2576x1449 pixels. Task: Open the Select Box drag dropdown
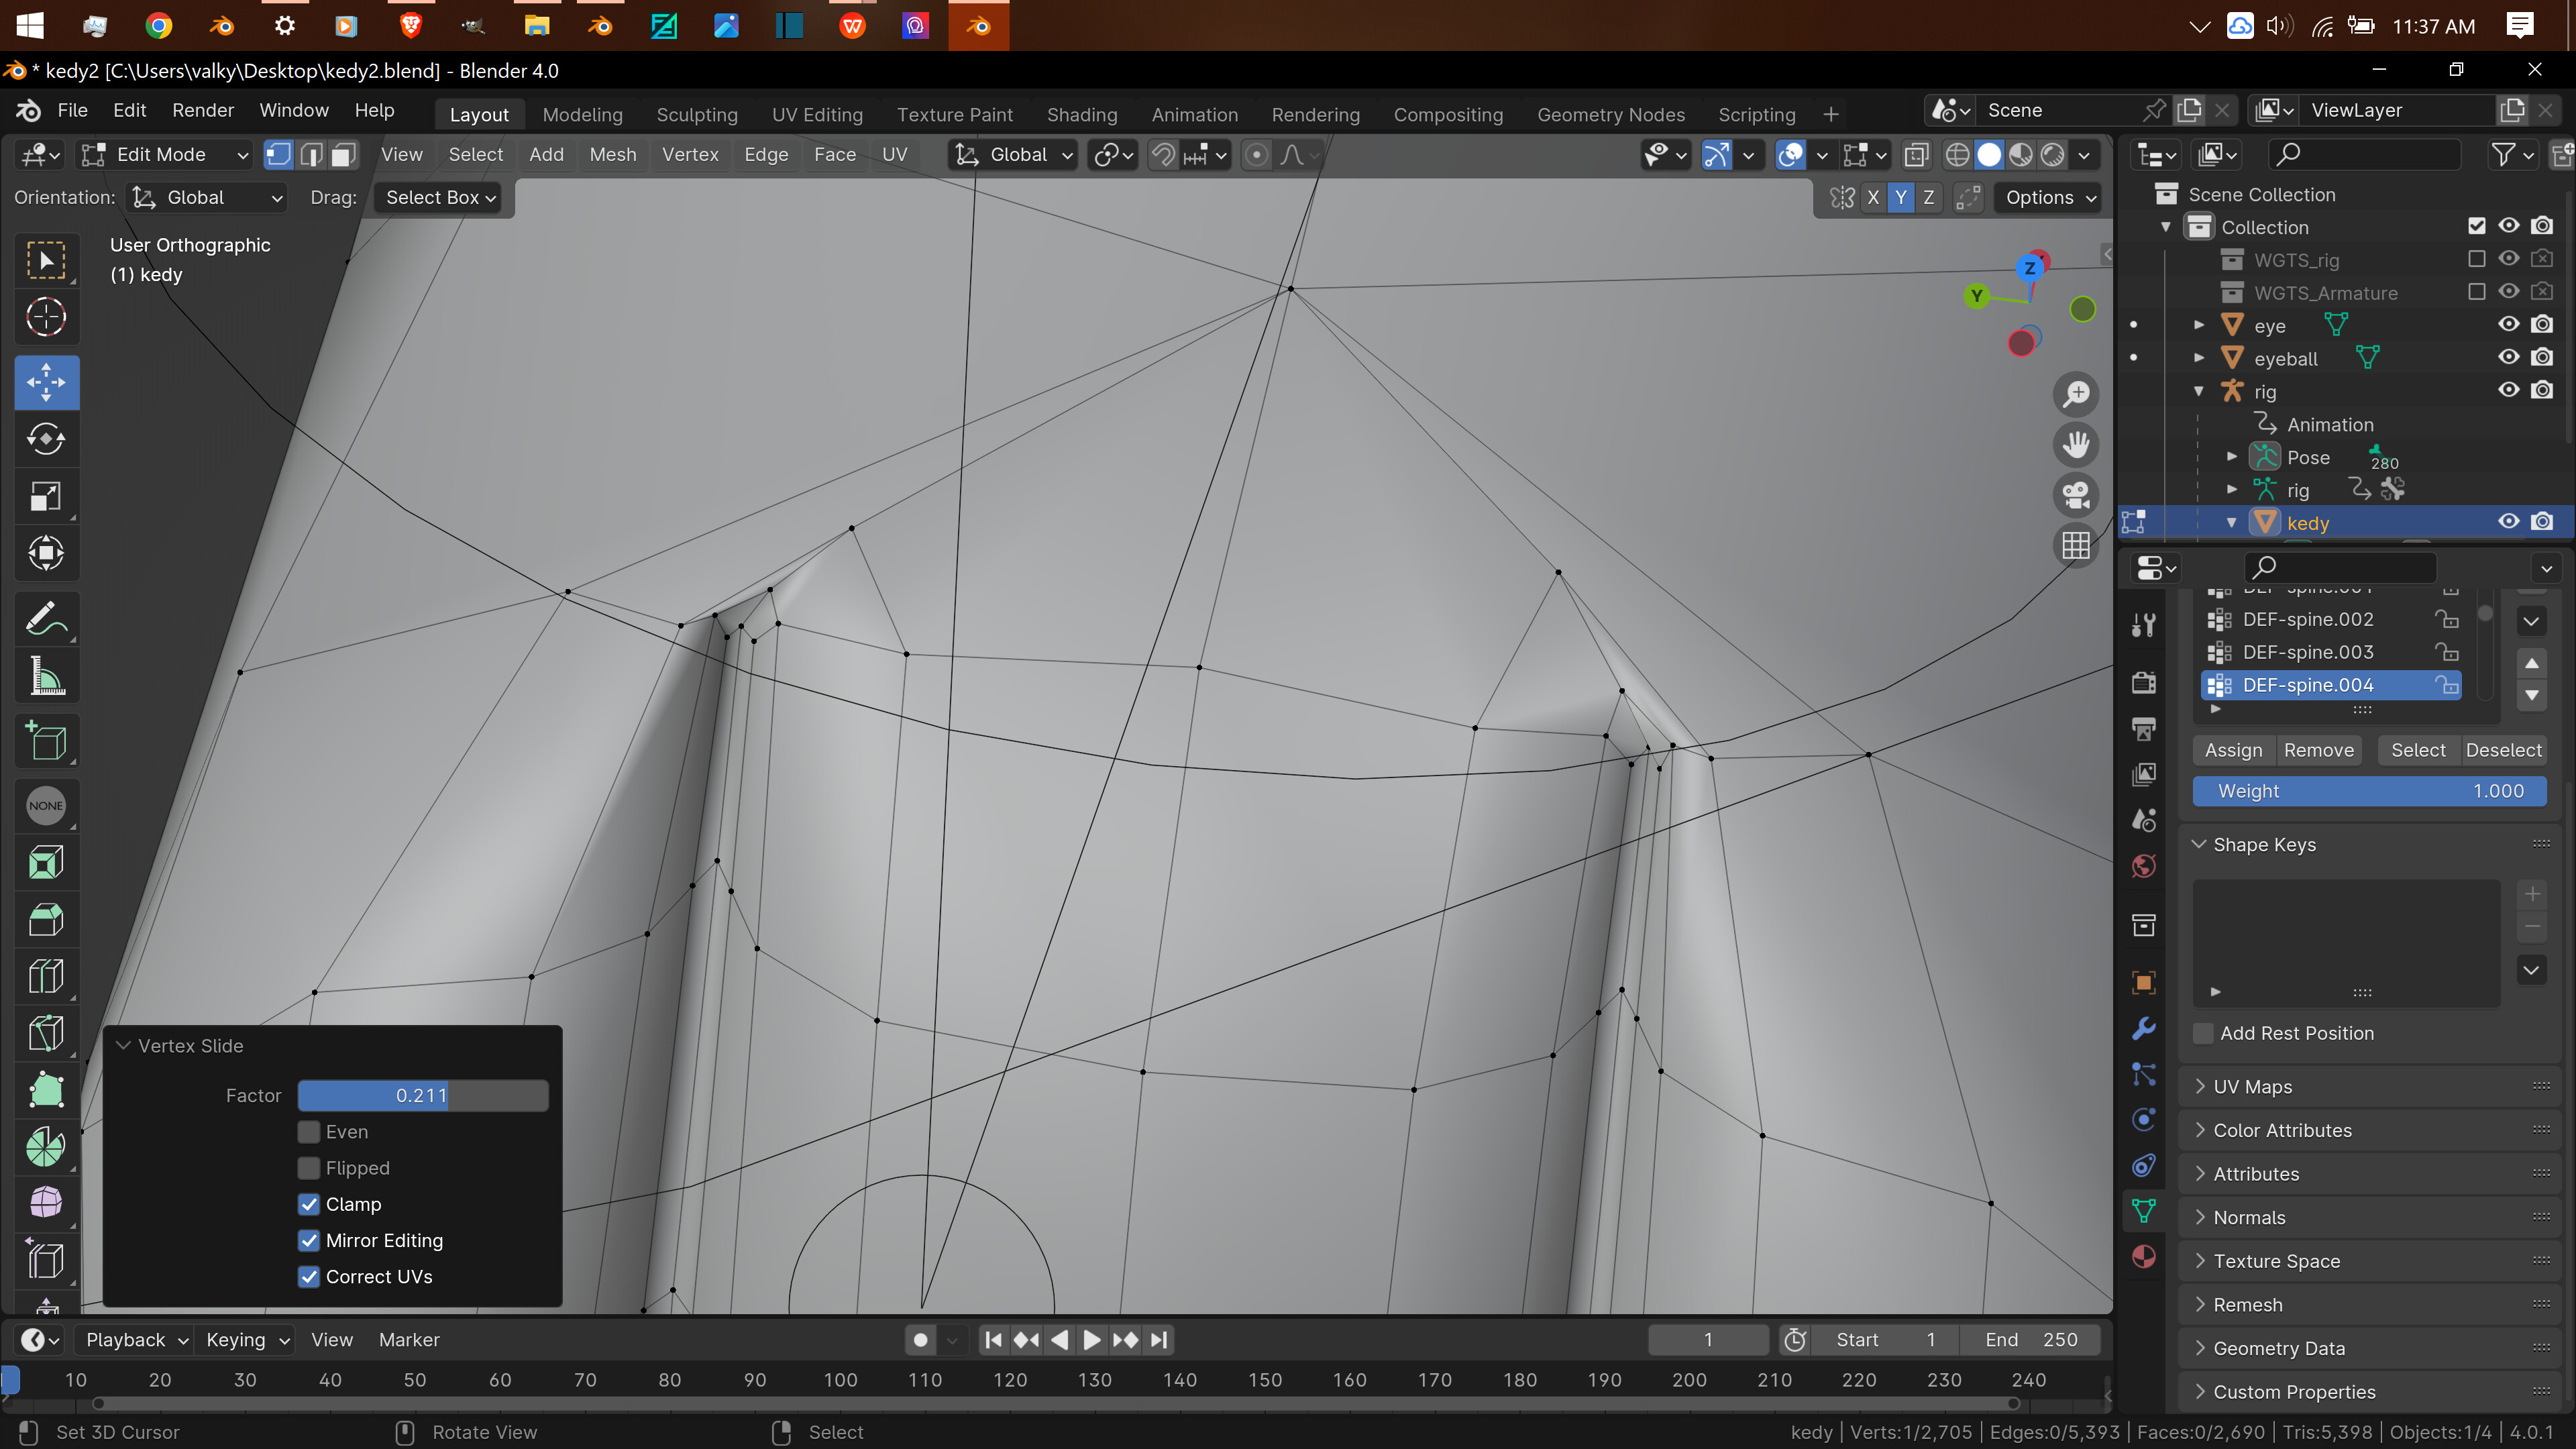[x=440, y=197]
